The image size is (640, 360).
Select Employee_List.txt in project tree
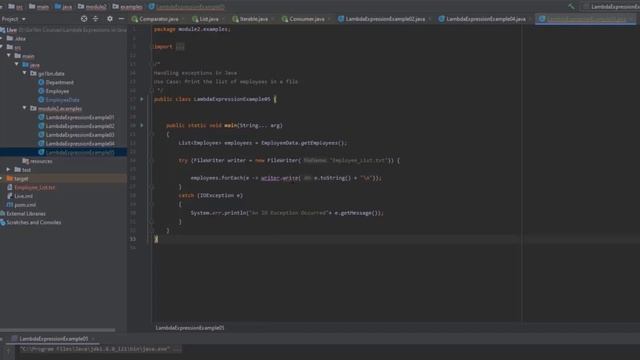click(35, 187)
